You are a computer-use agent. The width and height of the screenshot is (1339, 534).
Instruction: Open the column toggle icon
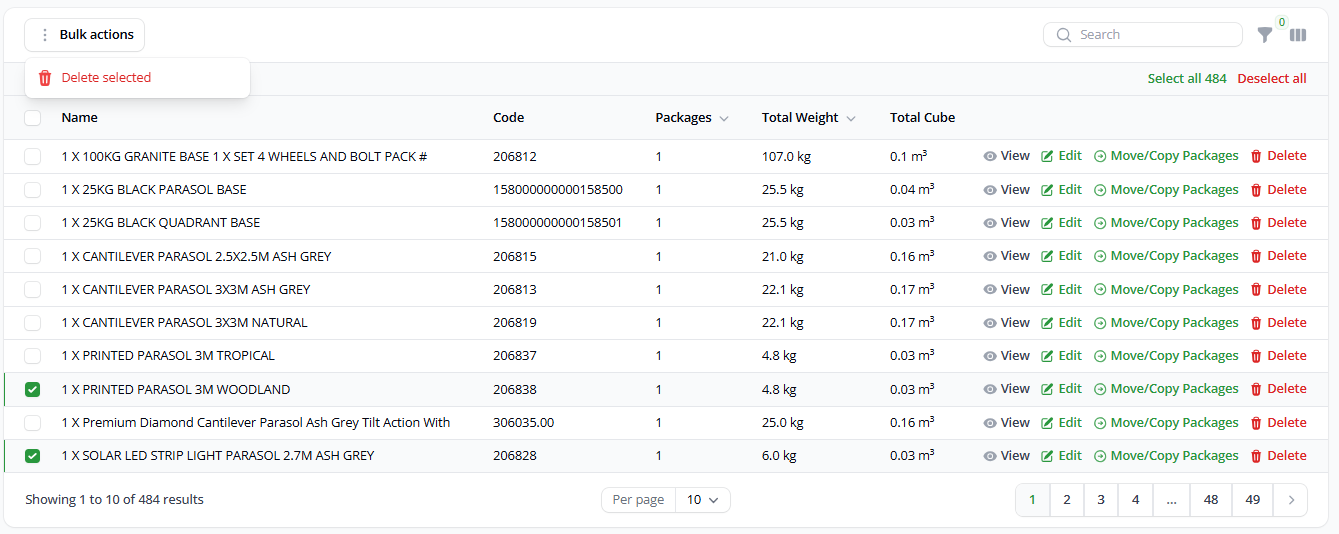pyautogui.click(x=1298, y=35)
